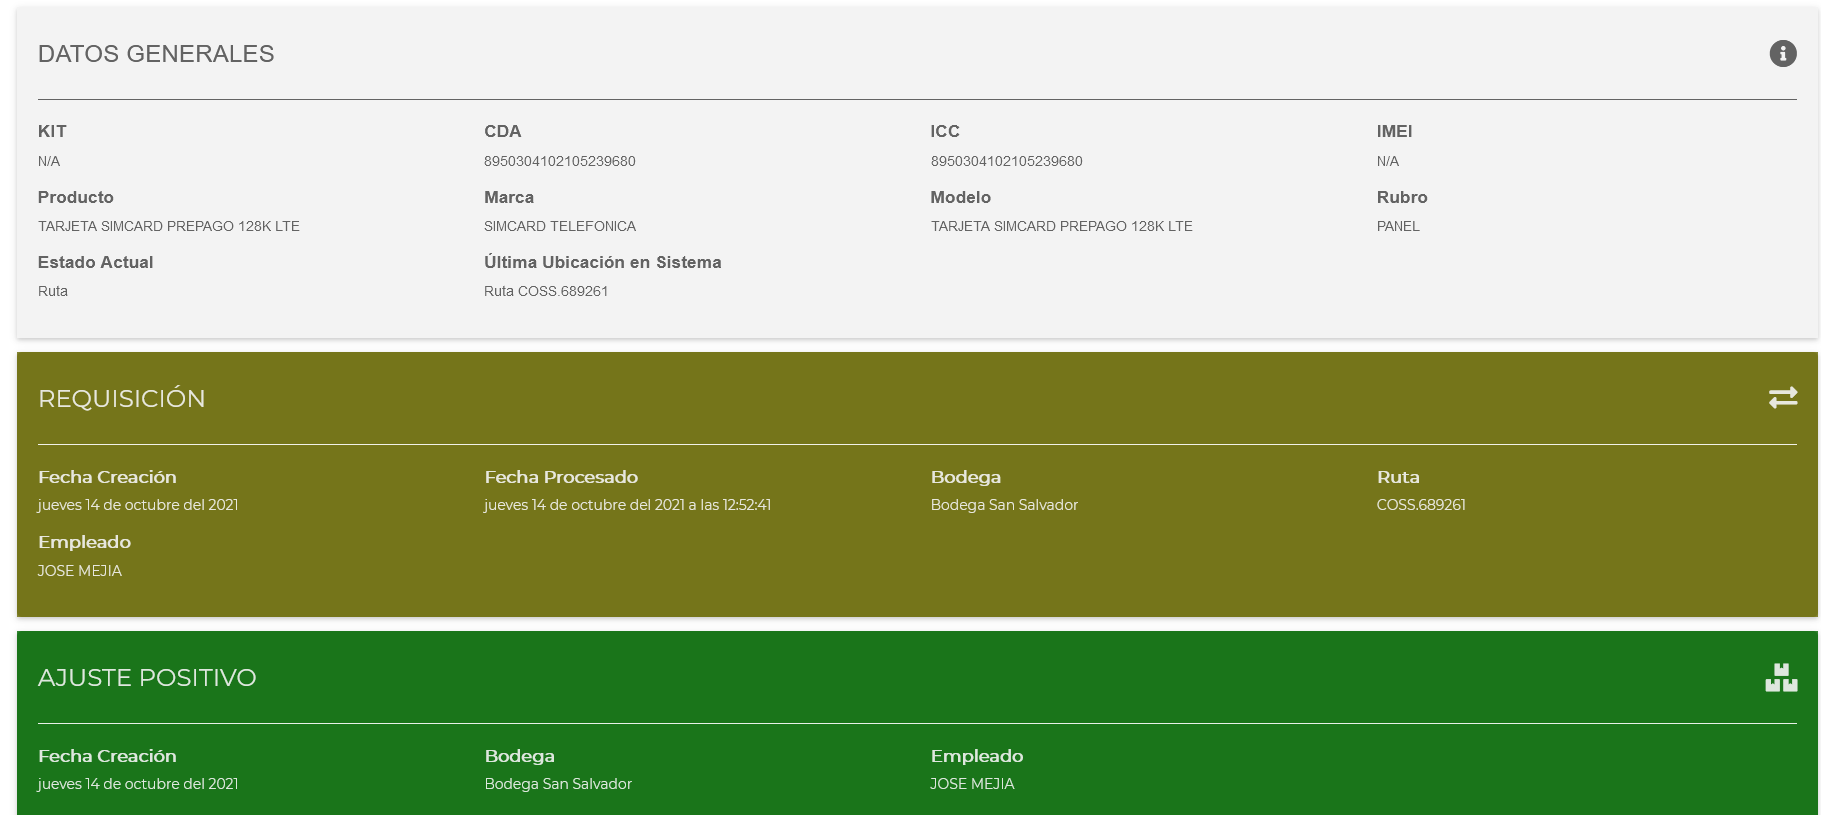This screenshot has height=815, width=1821.
Task: Click the Ruta COSS.689261 last location value
Action: [546, 291]
